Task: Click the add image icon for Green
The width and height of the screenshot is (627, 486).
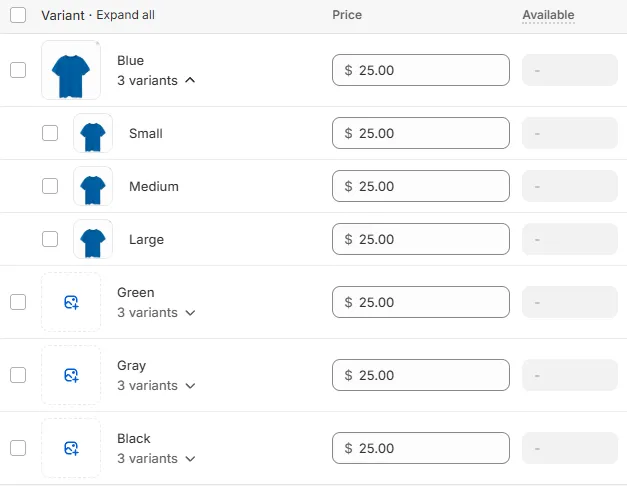Action: click(71, 302)
